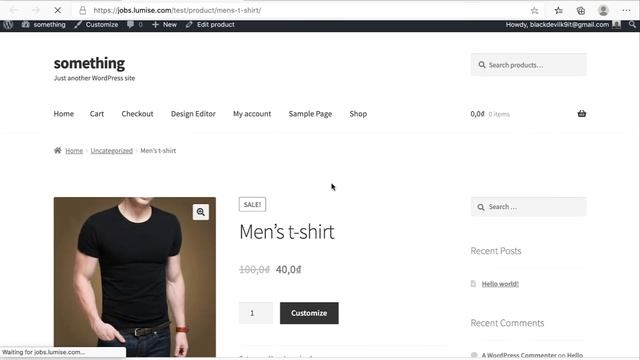Image resolution: width=640 pixels, height=360 pixels.
Task: Open the Home navigation item
Action: [x=64, y=114]
